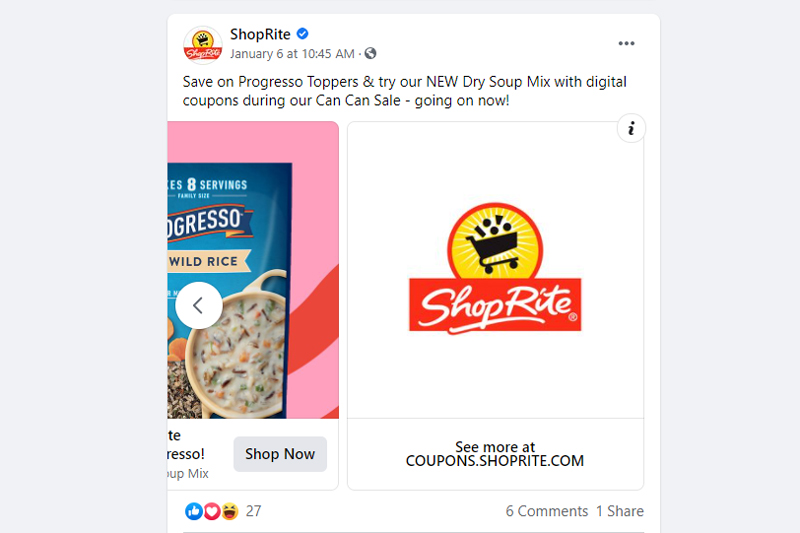Click the red heart Love reaction icon
Image resolution: width=800 pixels, height=533 pixels.
[212, 511]
